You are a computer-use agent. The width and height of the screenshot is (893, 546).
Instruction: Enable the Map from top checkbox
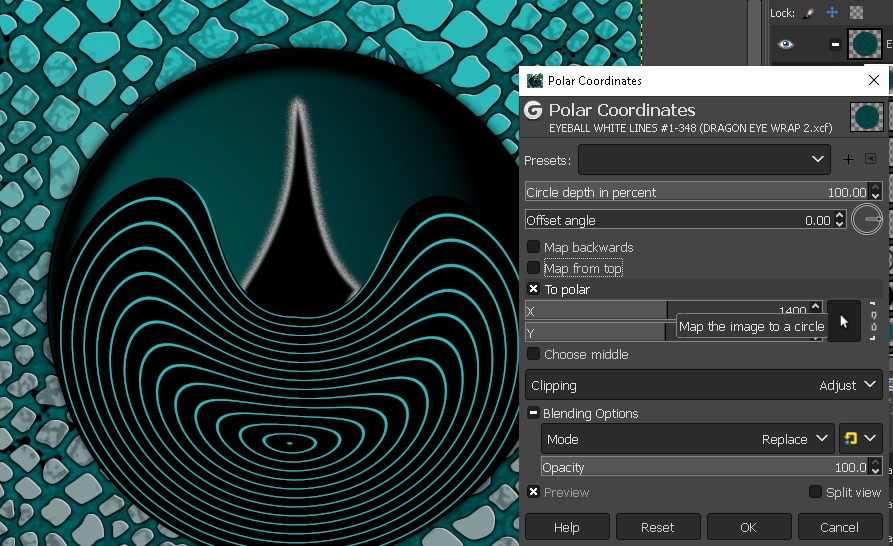(x=533, y=268)
